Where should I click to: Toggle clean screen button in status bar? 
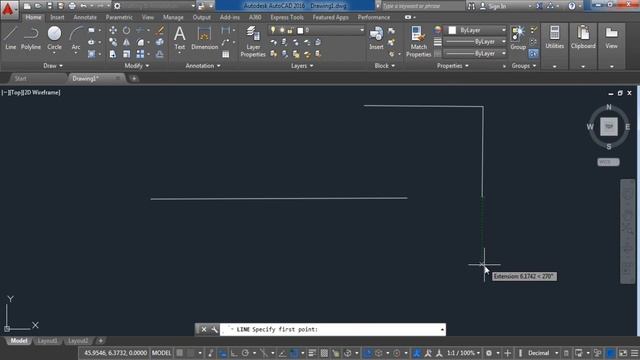click(623, 353)
